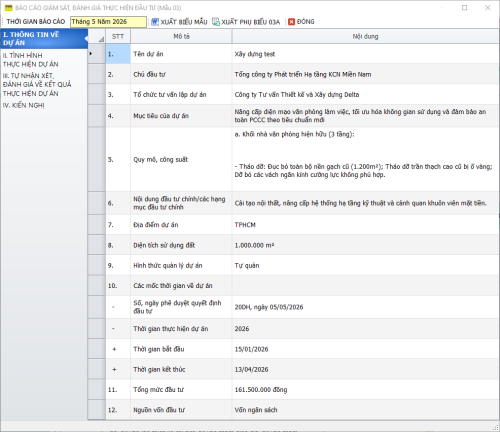
Task: Click the Xuất Phụ Biểu 03A export icon
Action: (216, 22)
